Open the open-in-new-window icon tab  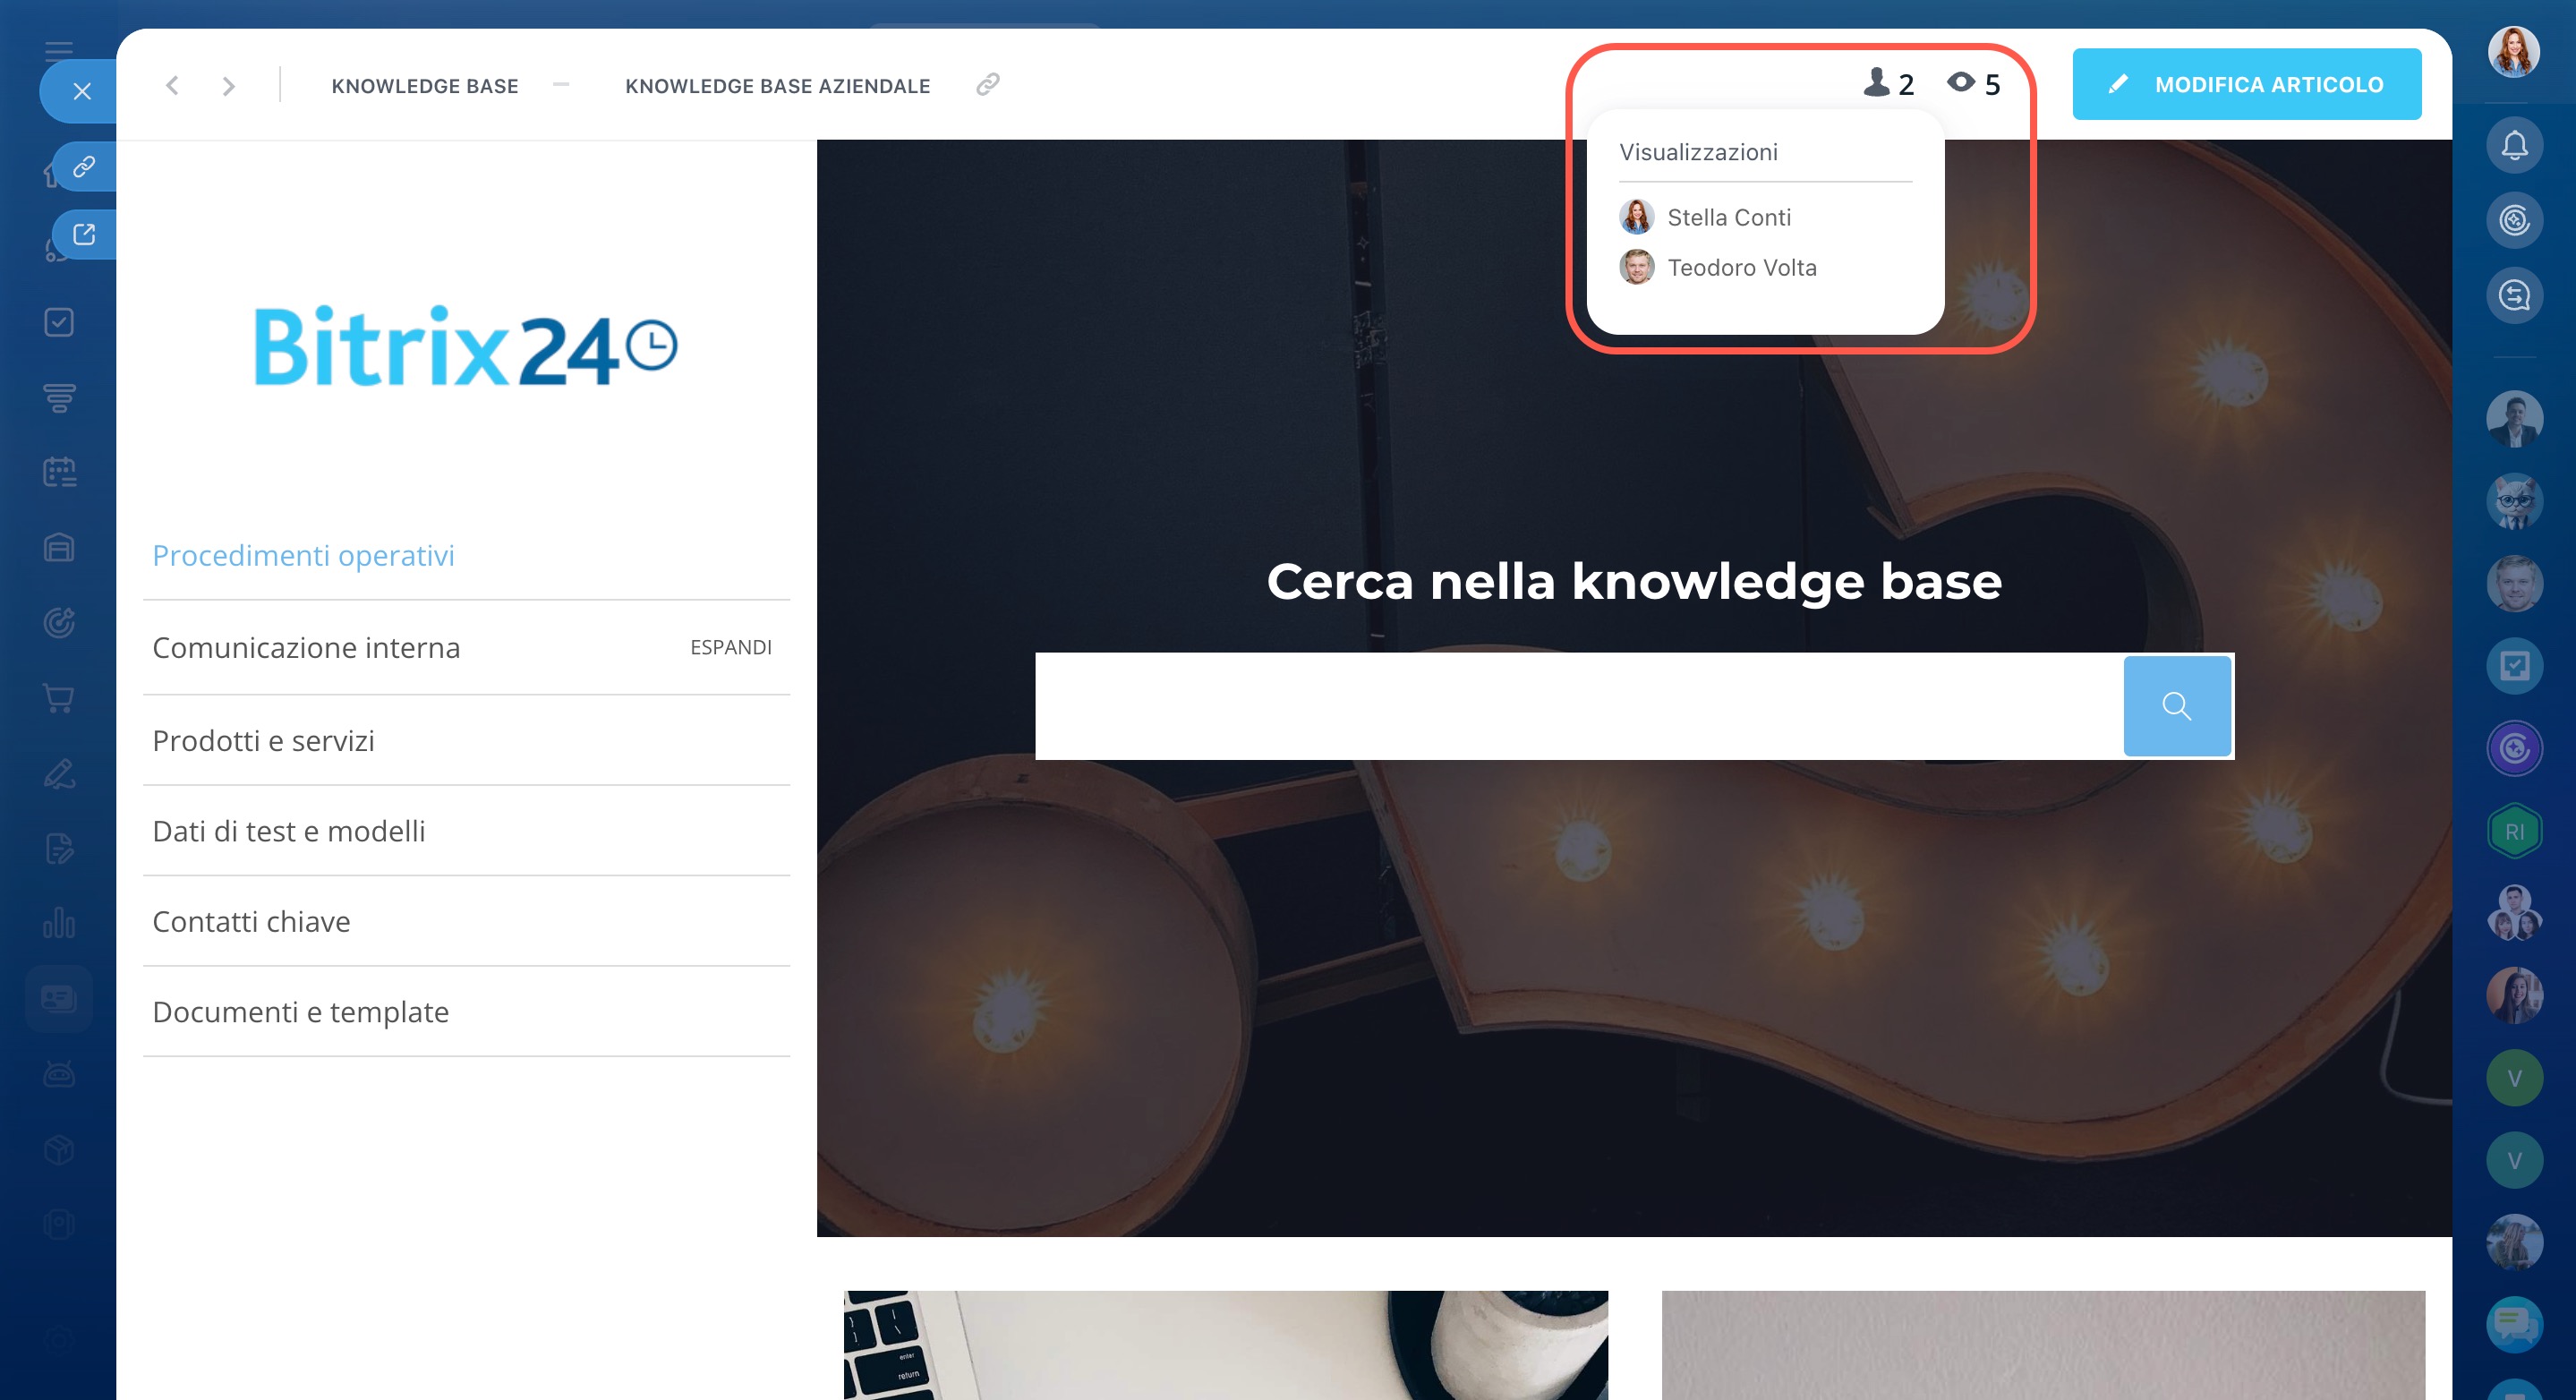[84, 234]
